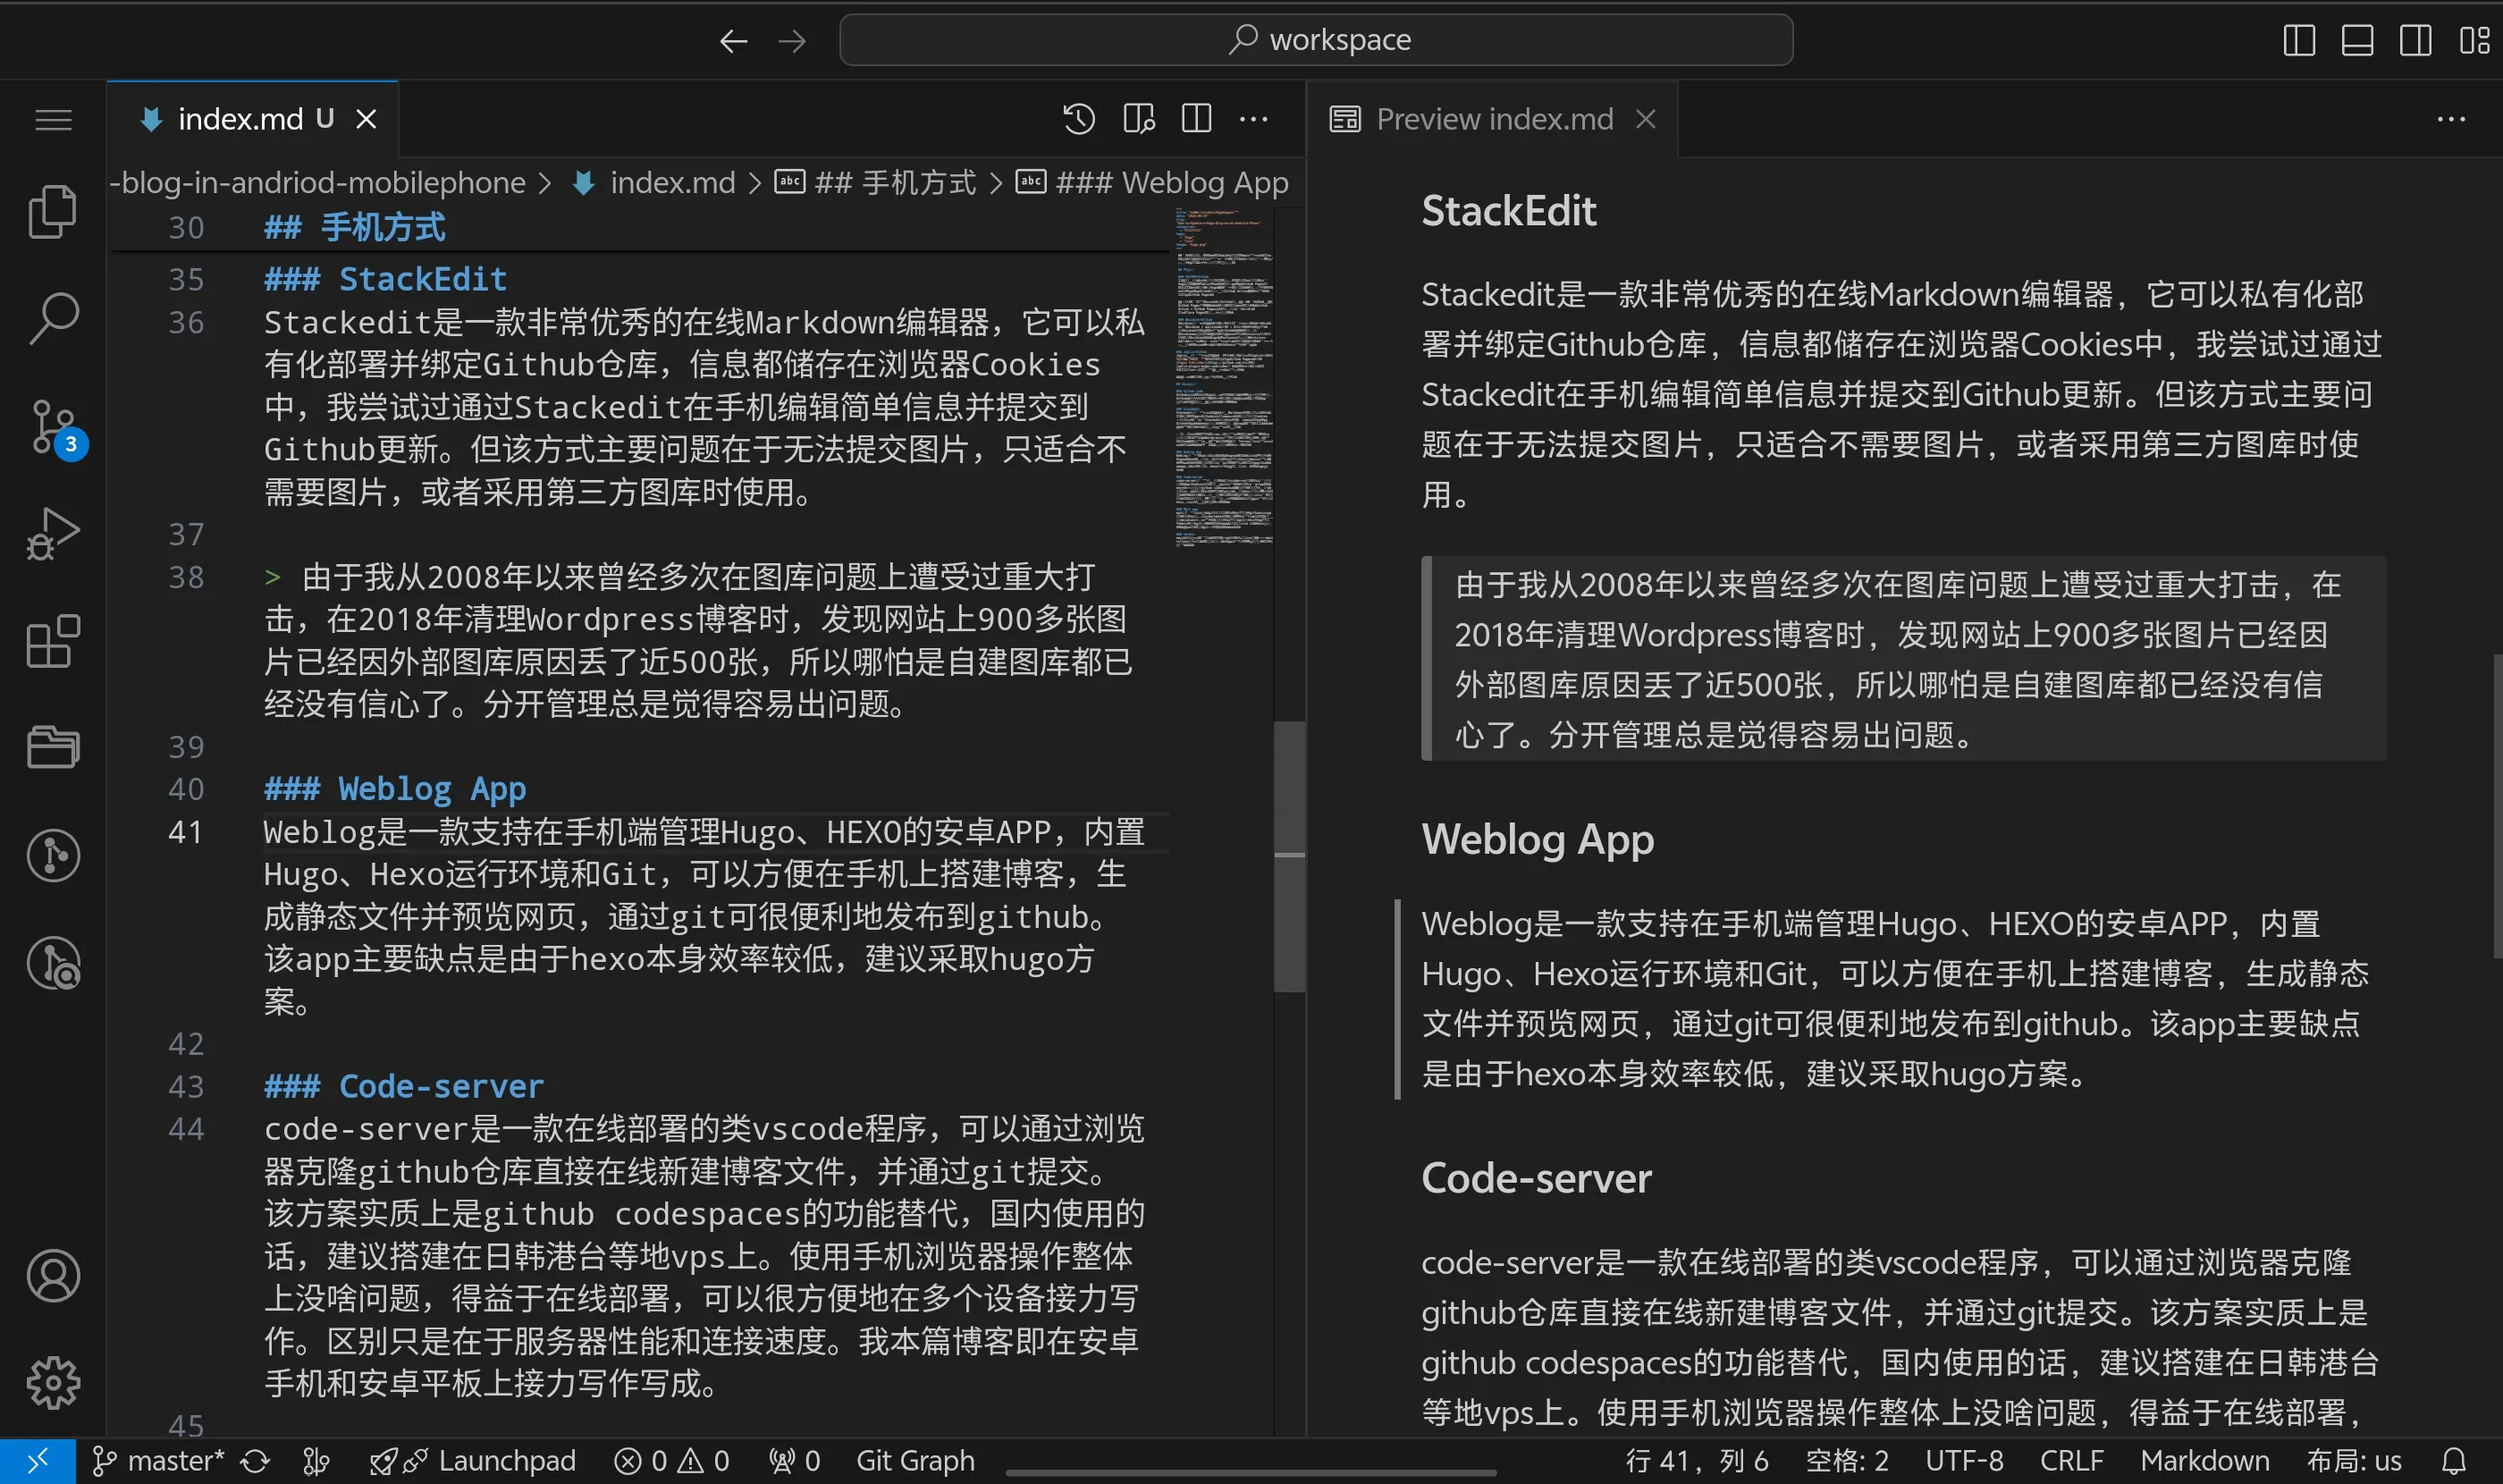The image size is (2503, 1484).
Task: Open the Extensions panel icon
Action: pyautogui.click(x=51, y=641)
